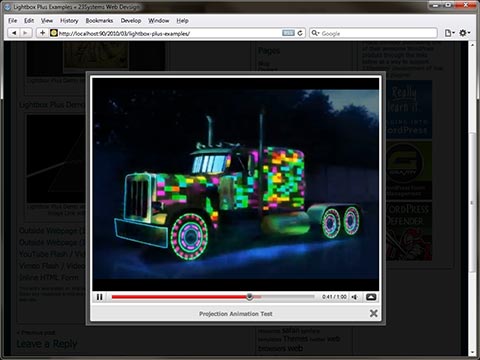Pause the video playback

(x=99, y=297)
